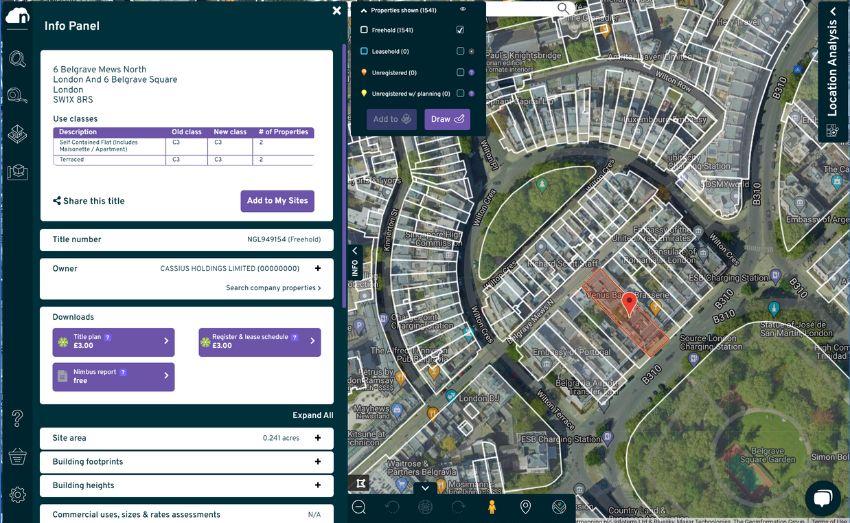Uncheck the Freehold checkbox
Viewport: 850px width, 523px height.
click(460, 30)
